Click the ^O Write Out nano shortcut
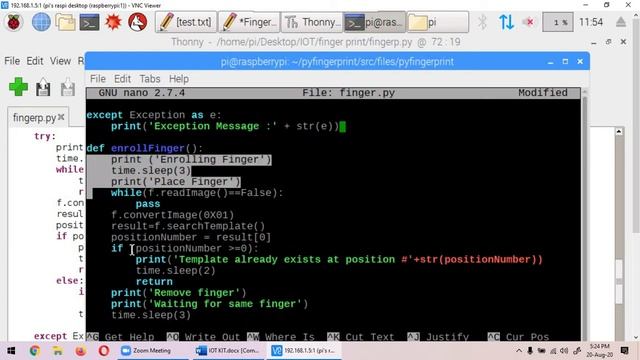 tap(203, 337)
